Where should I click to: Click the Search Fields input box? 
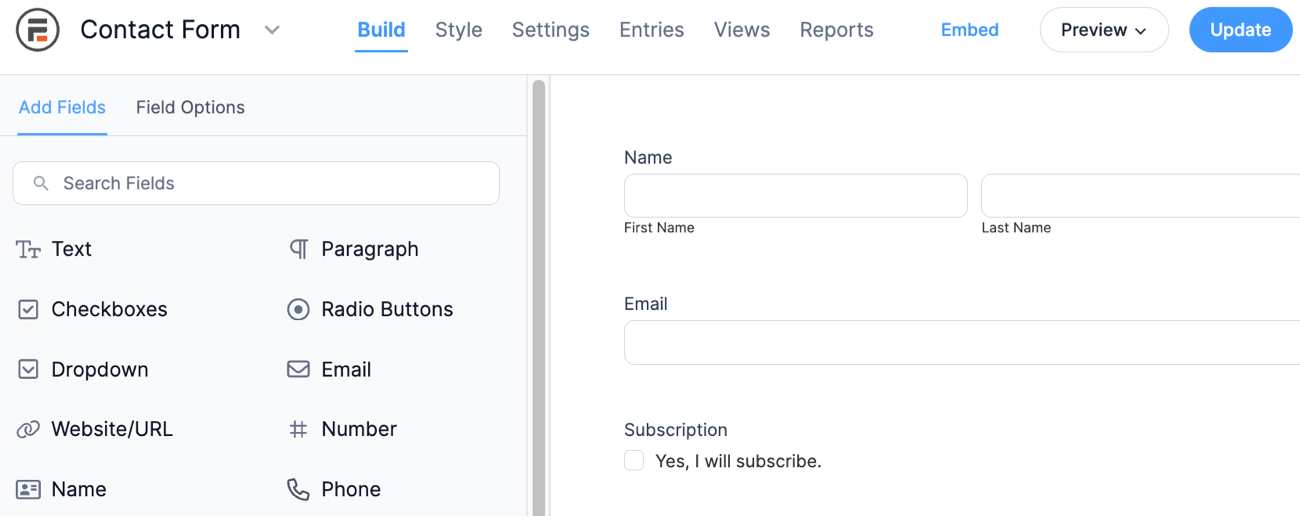[x=256, y=183]
